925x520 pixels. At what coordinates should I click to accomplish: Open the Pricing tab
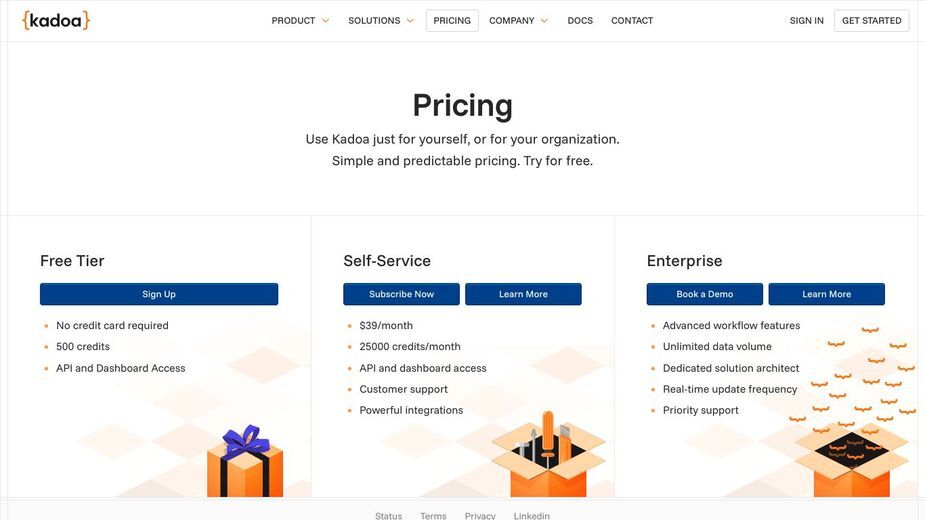[452, 21]
